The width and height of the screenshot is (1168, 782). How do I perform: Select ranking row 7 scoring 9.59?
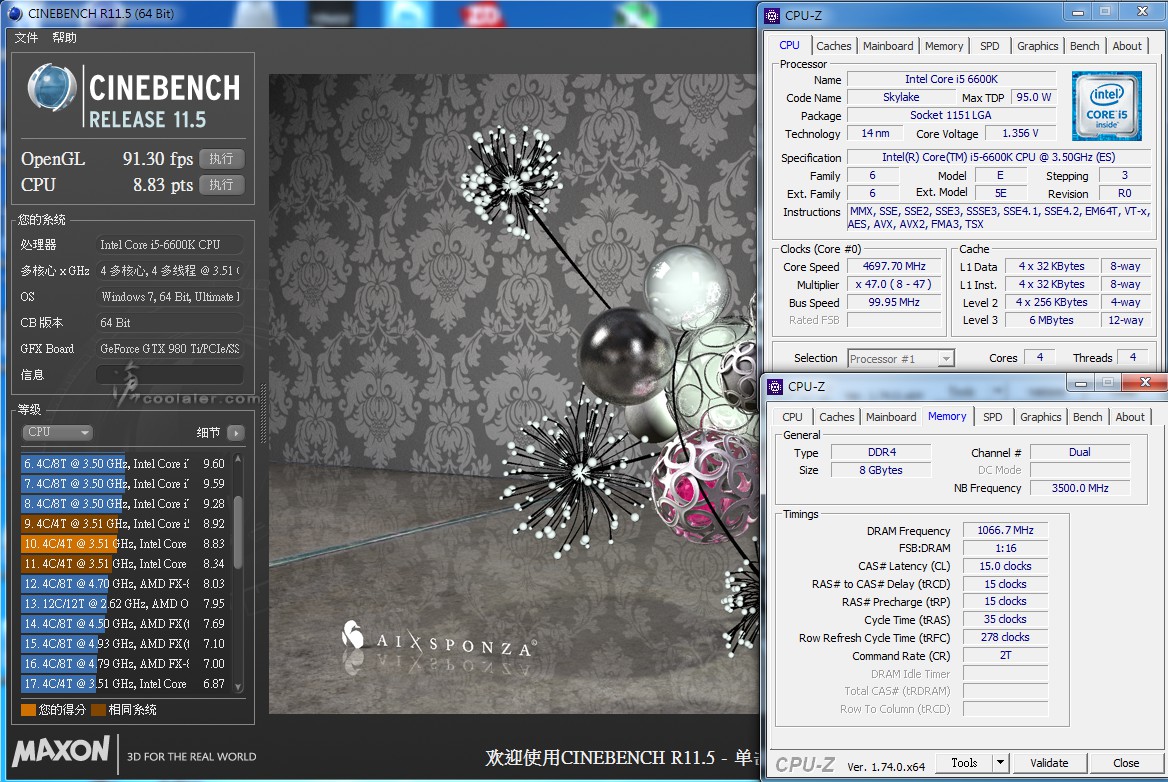124,483
